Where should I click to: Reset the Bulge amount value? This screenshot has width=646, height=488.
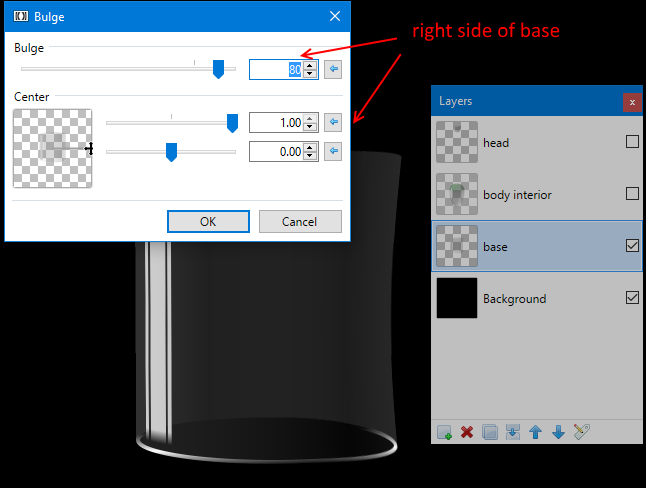tap(333, 69)
